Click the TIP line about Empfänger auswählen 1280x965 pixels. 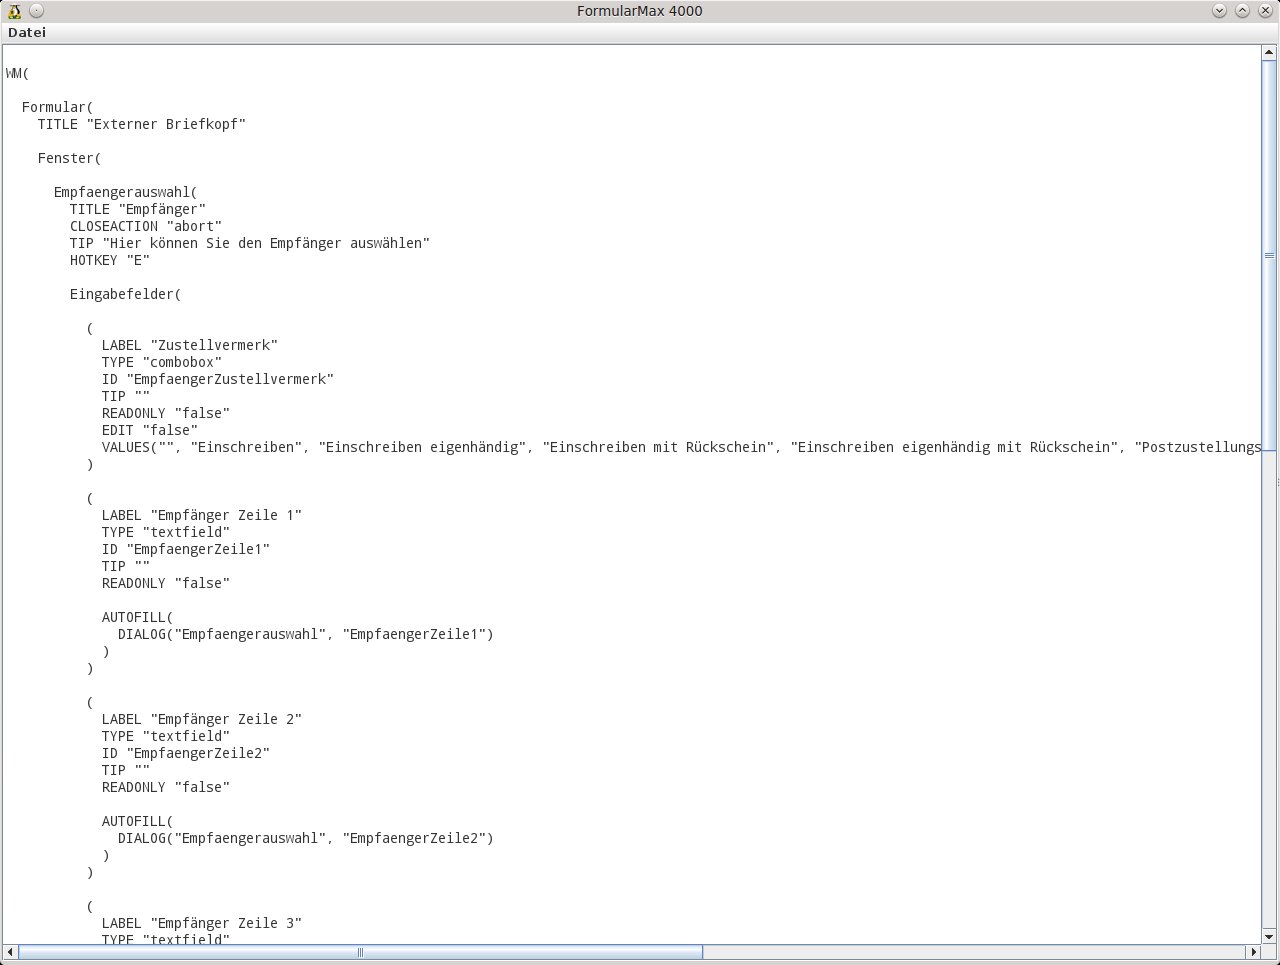pos(250,243)
